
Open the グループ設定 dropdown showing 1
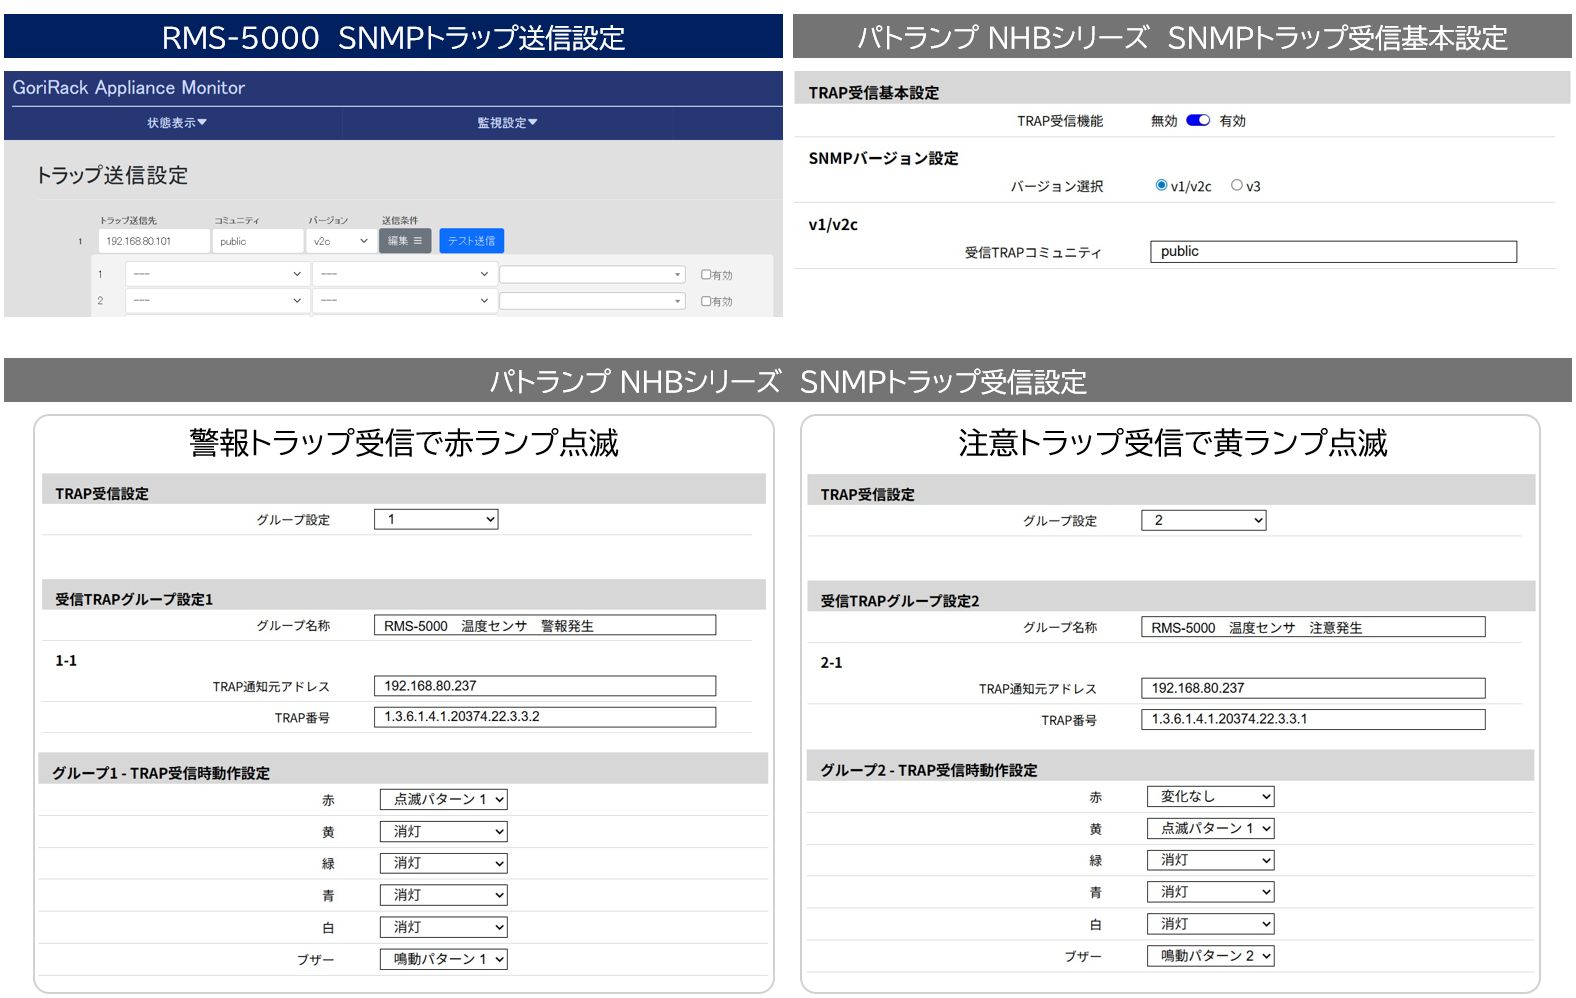435,519
